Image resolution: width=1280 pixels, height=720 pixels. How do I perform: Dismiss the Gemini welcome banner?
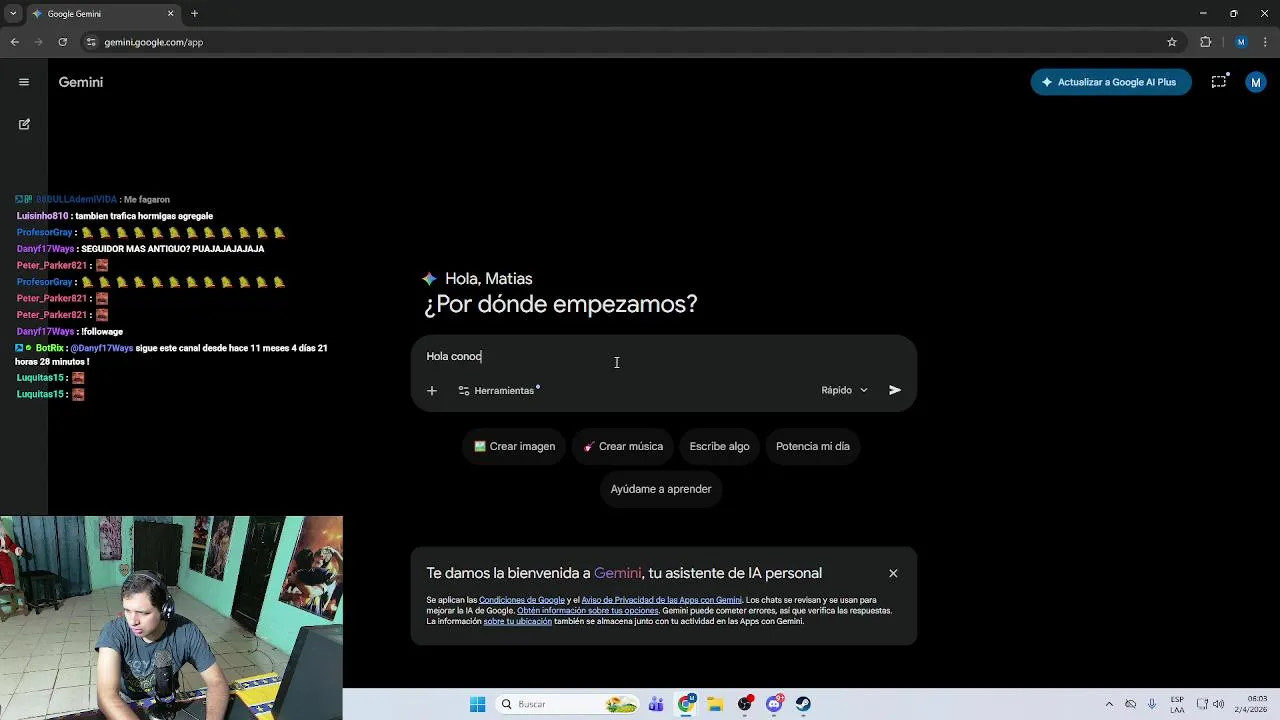[x=893, y=573]
